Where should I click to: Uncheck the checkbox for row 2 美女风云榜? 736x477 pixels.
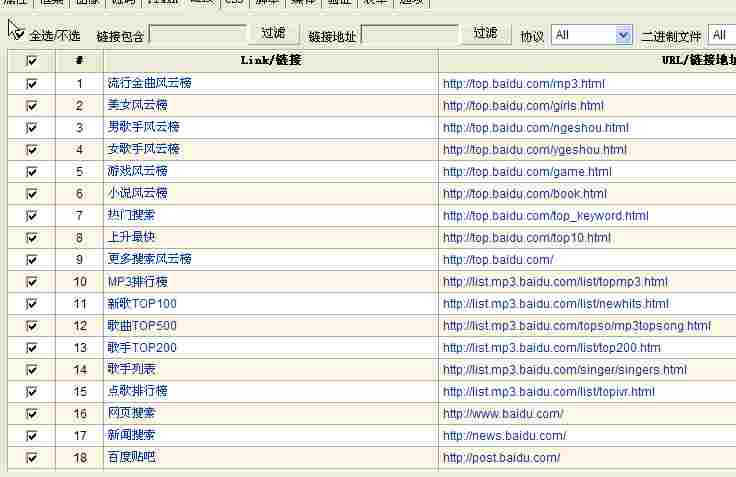tap(31, 106)
